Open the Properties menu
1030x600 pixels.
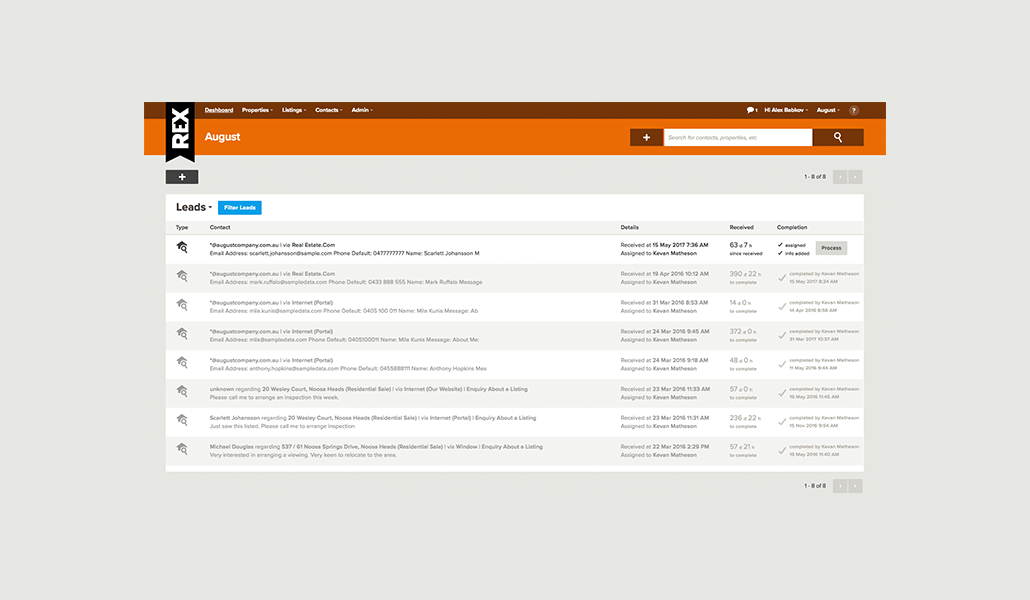pyautogui.click(x=257, y=110)
